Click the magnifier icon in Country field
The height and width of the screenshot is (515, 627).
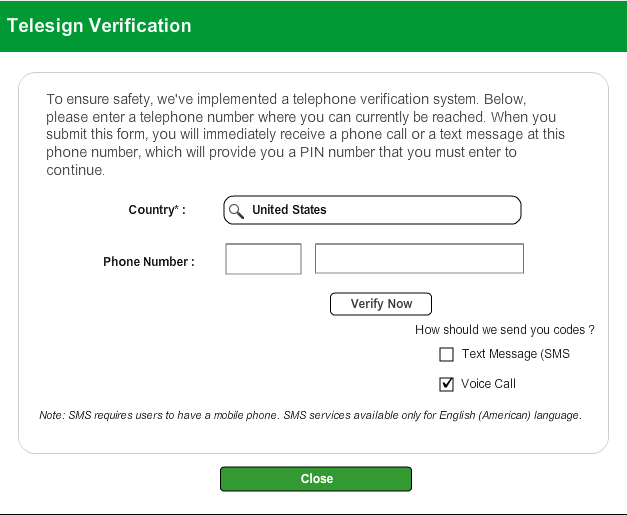click(236, 211)
